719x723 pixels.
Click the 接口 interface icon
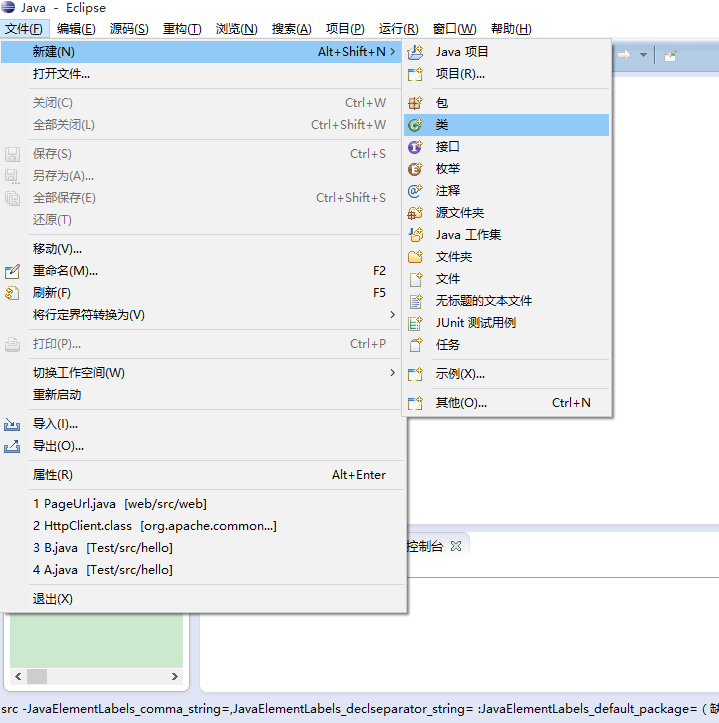415,147
